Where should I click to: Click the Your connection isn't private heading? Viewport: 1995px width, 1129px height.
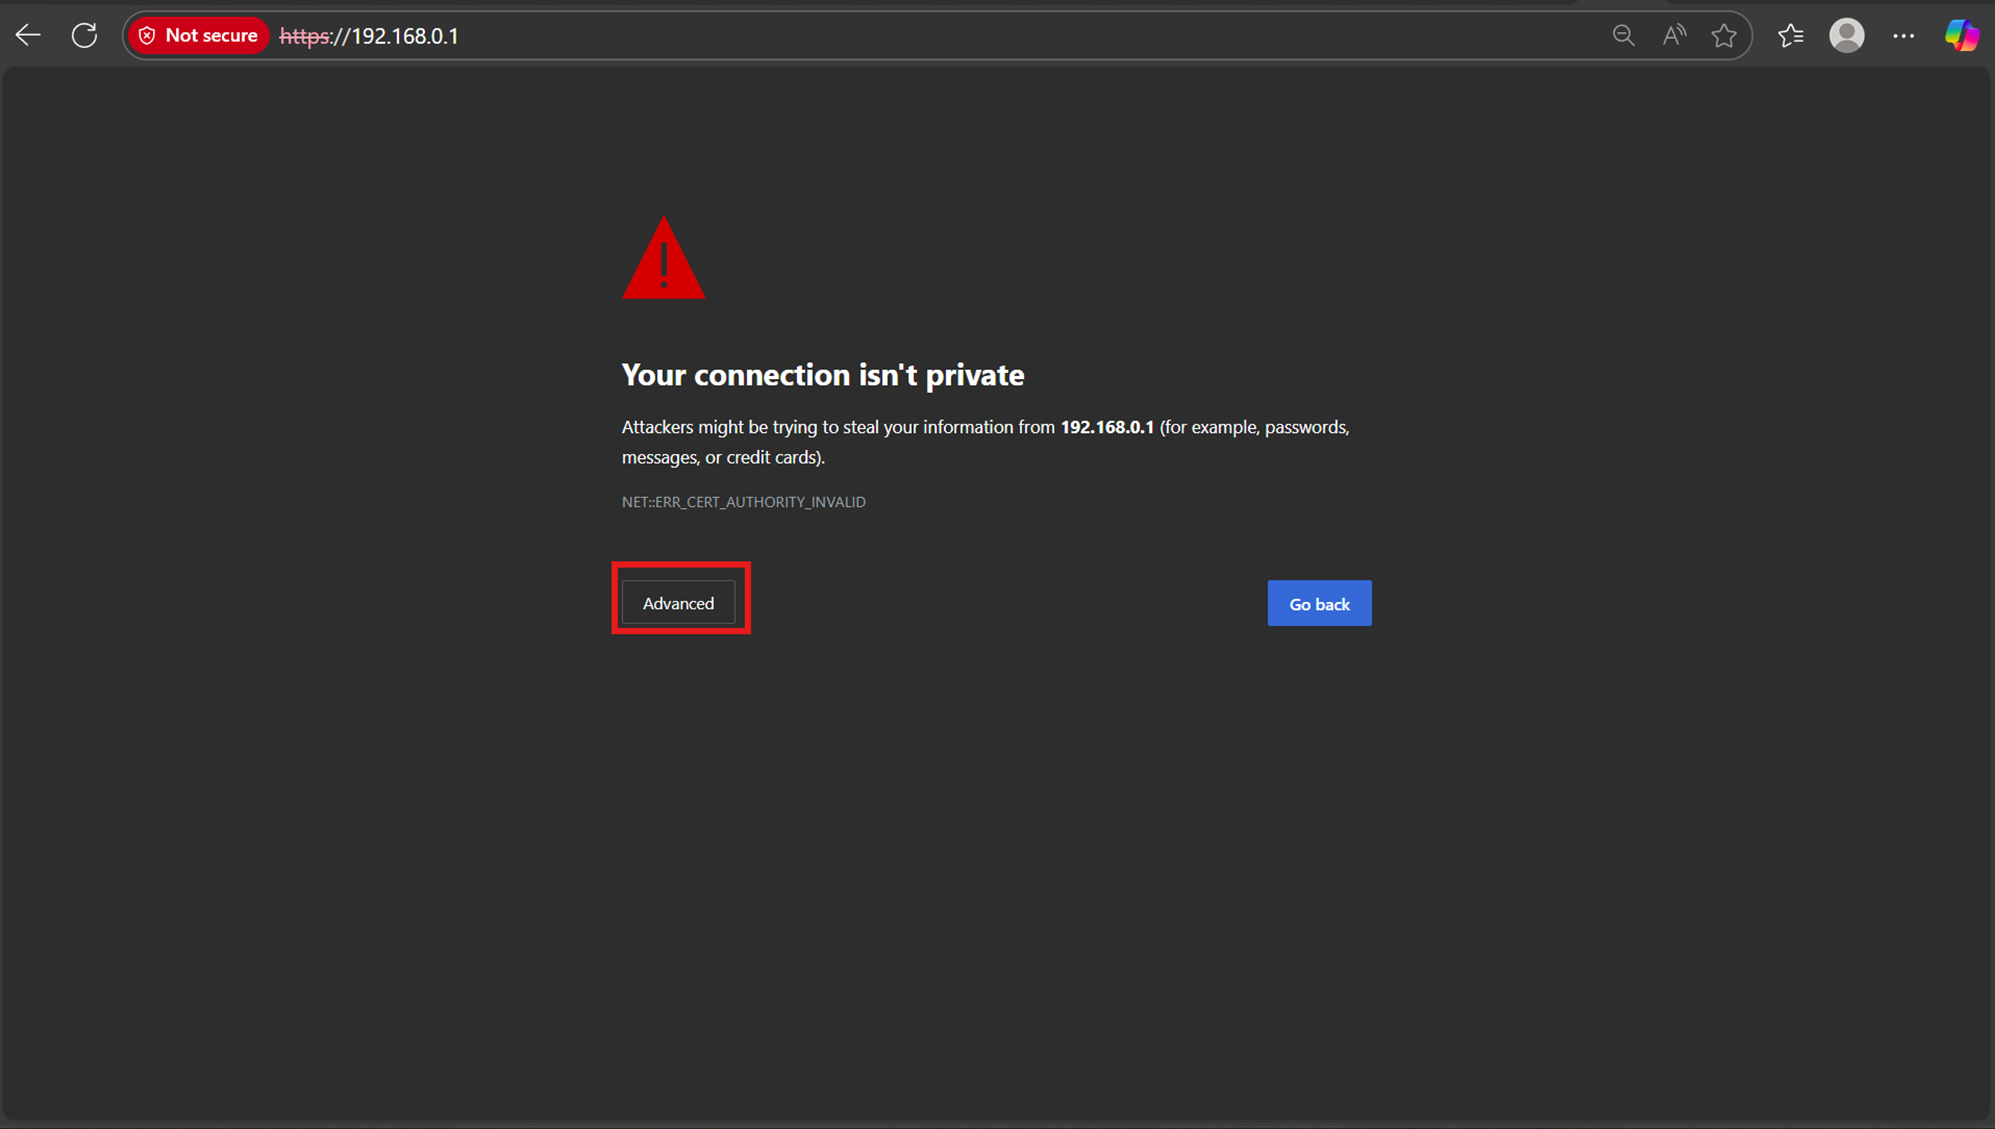823,375
